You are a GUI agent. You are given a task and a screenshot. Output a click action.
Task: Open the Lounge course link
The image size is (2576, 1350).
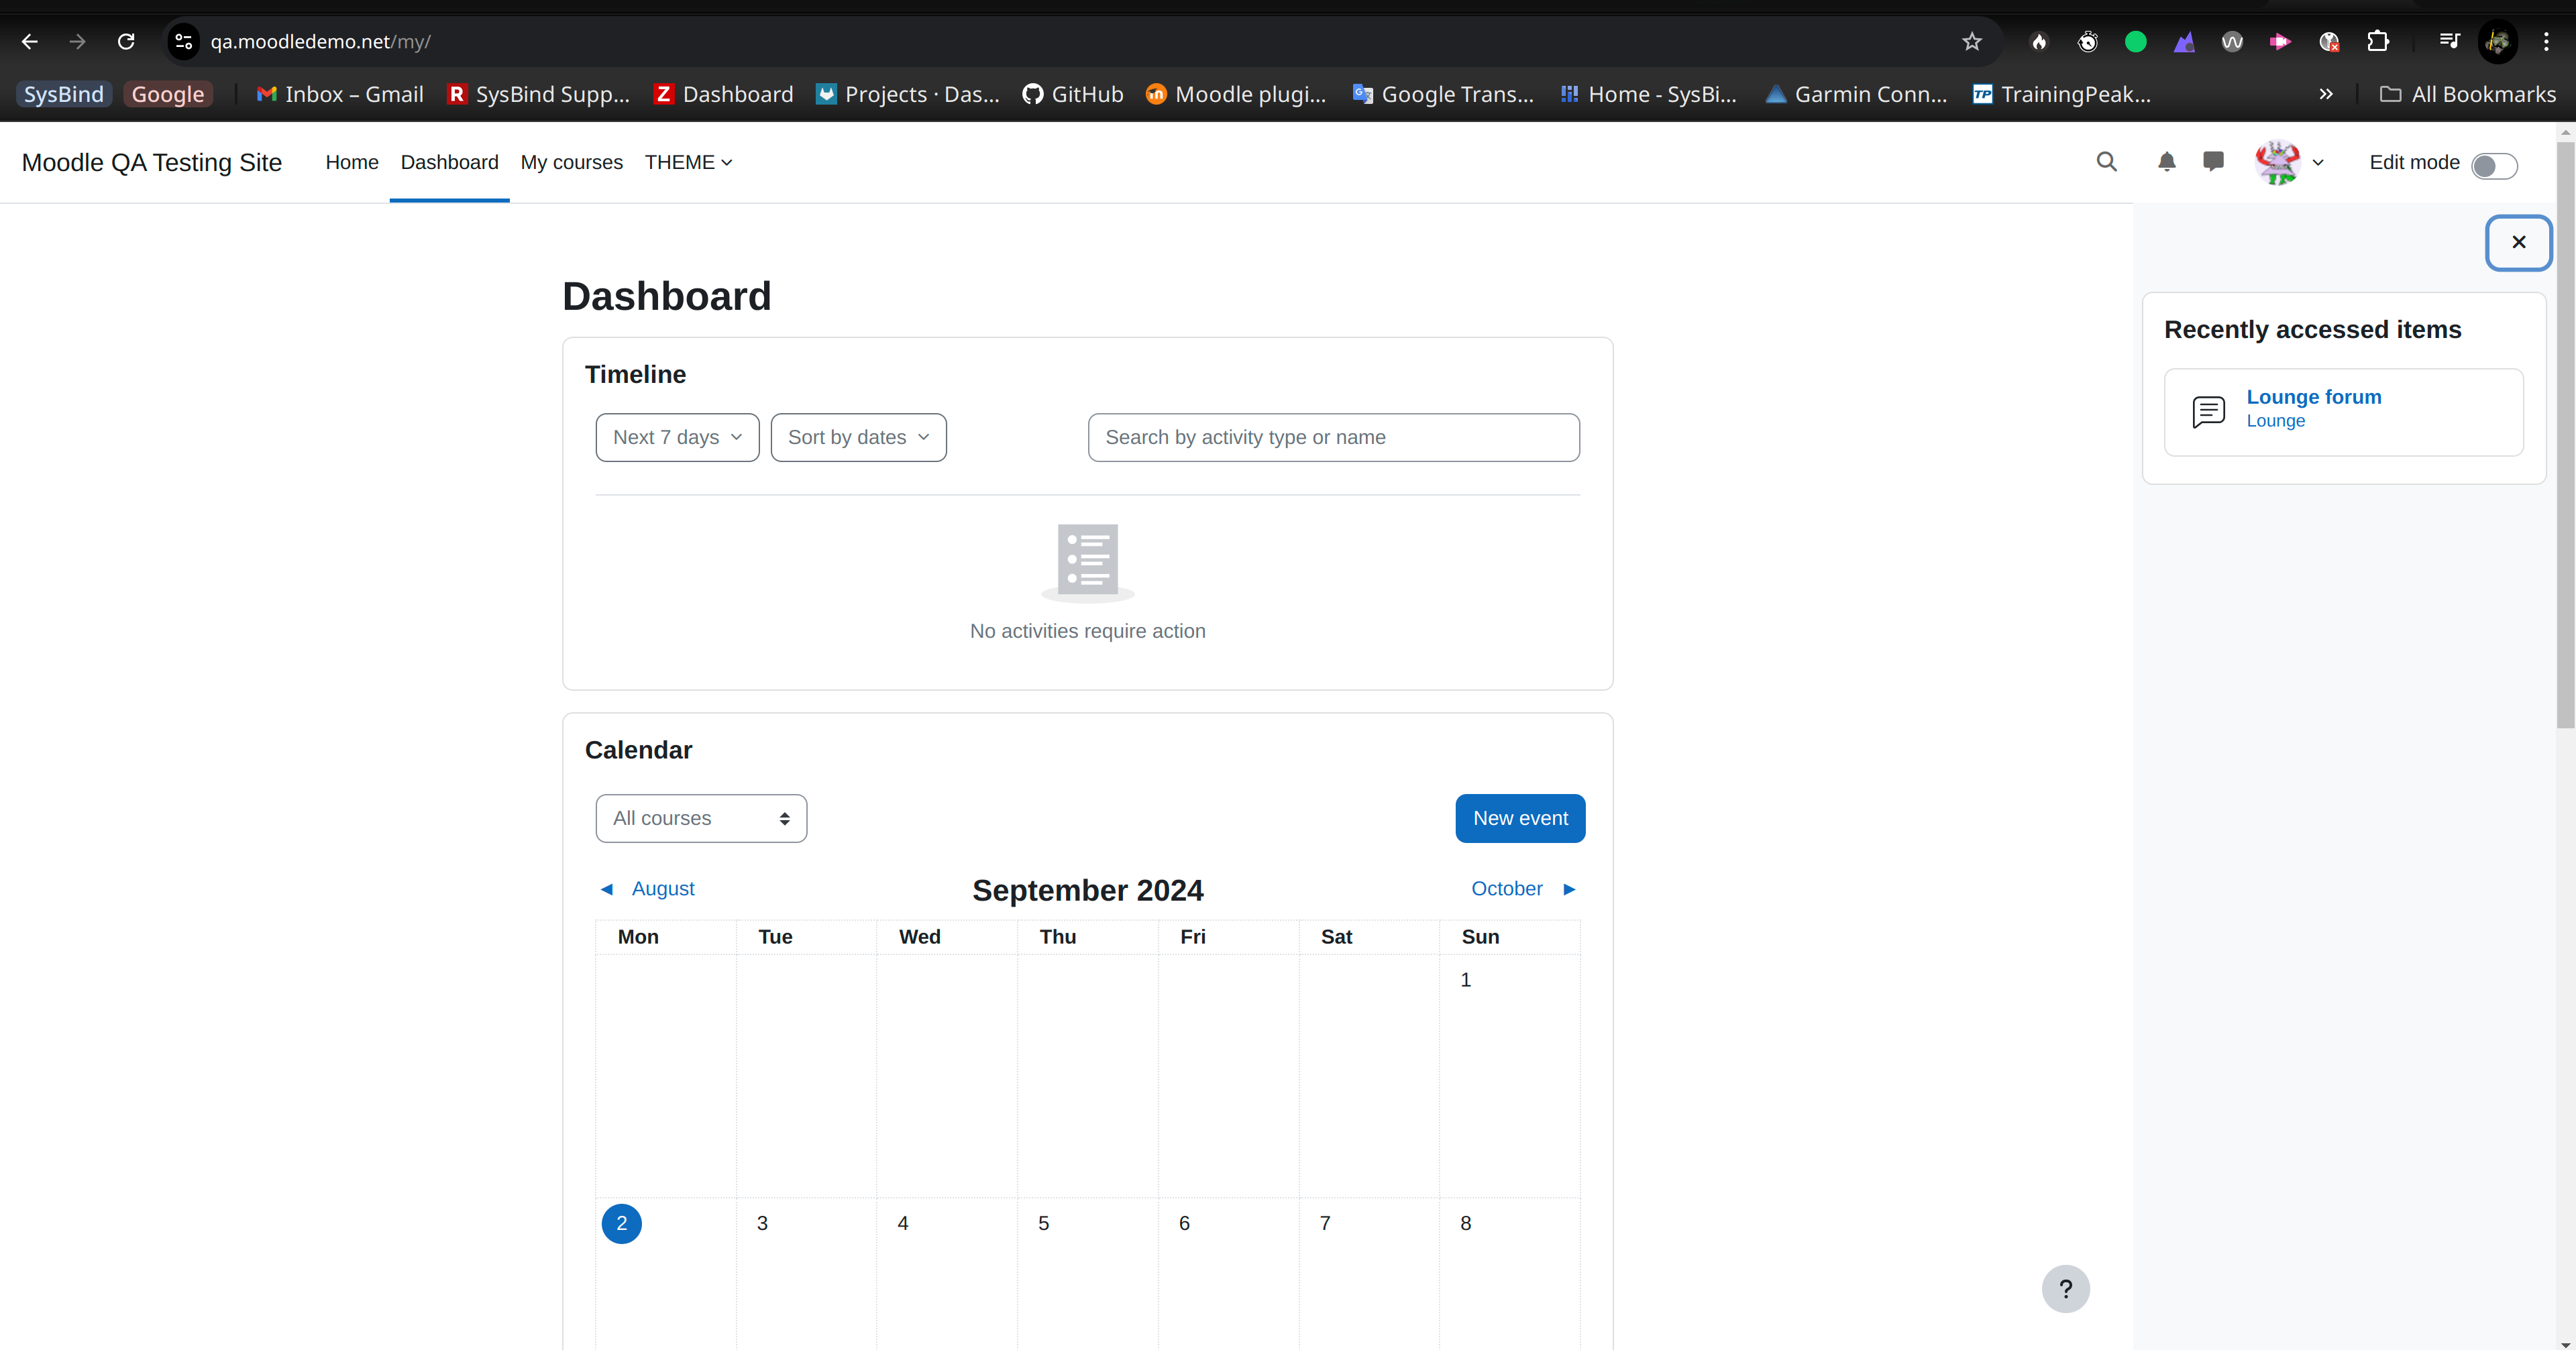coord(2275,421)
